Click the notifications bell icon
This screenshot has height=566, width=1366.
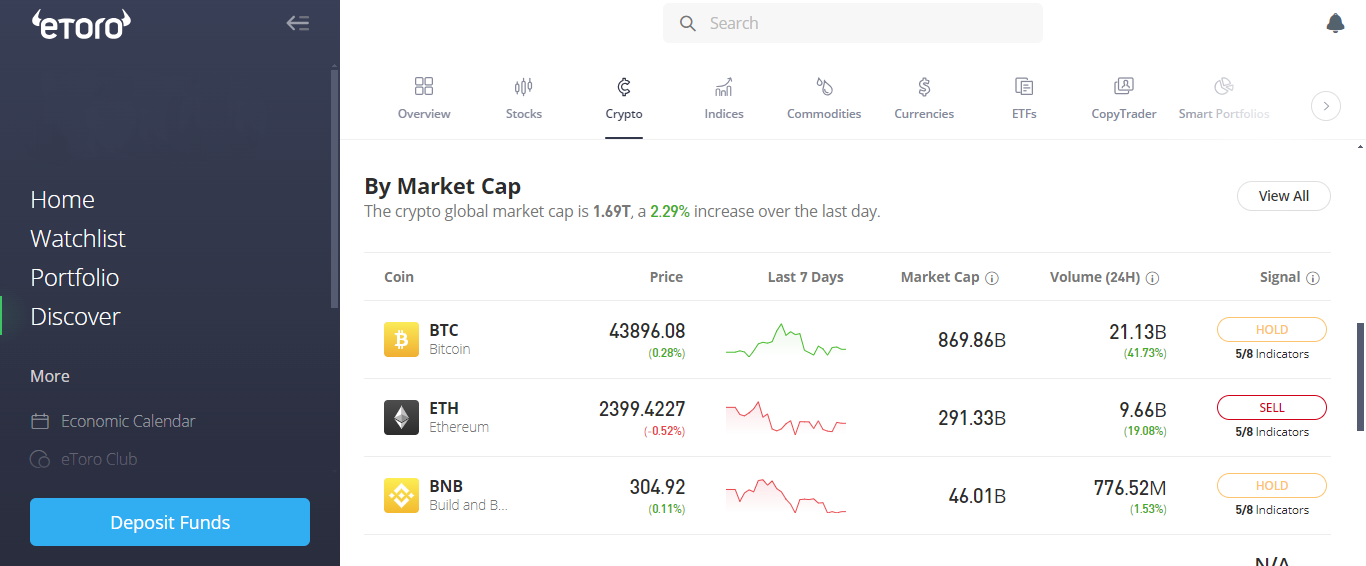click(x=1335, y=23)
